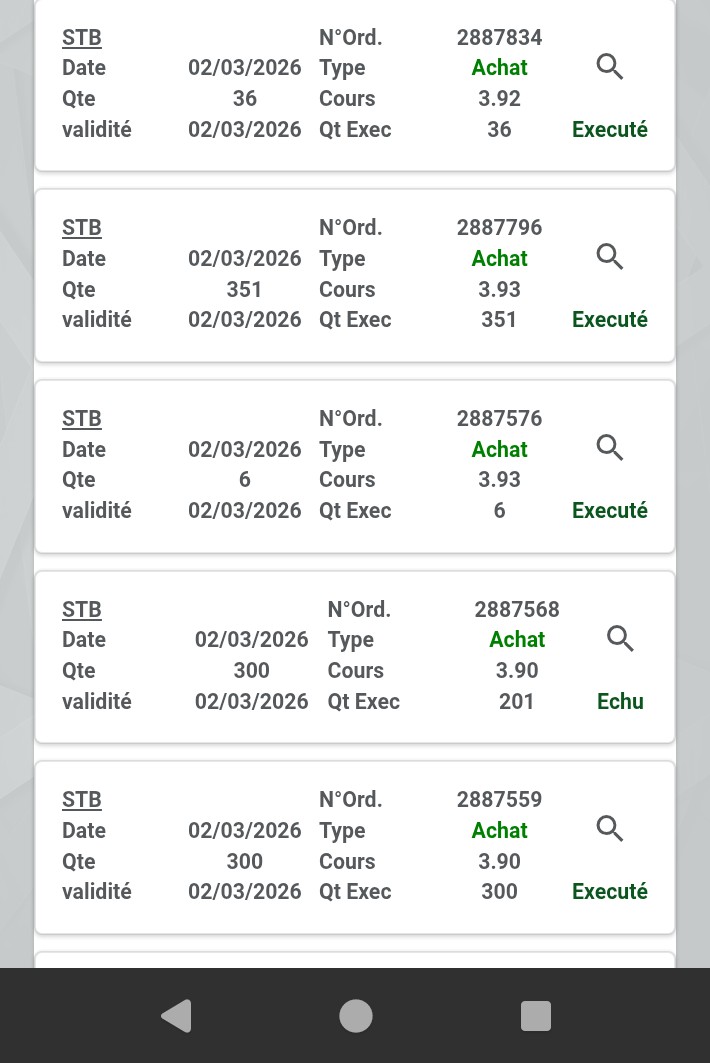Image resolution: width=710 pixels, height=1063 pixels.
Task: Tap order number 2887576
Action: (499, 419)
